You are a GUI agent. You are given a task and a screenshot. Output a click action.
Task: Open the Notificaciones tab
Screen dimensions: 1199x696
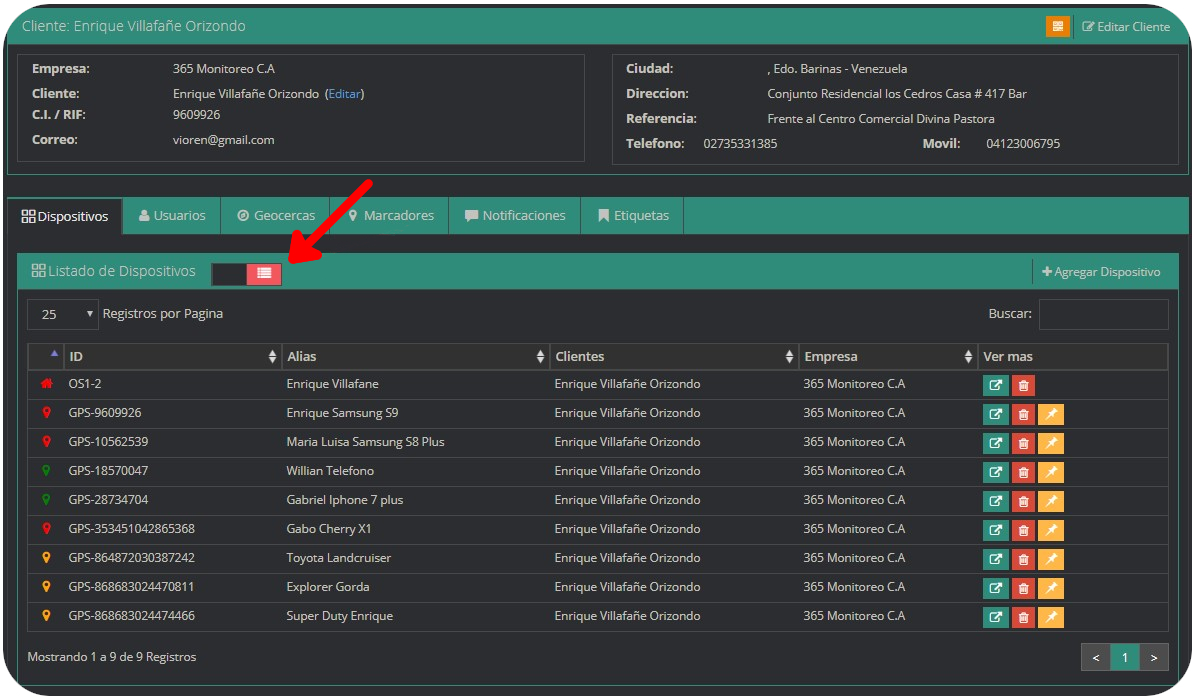pos(515,216)
